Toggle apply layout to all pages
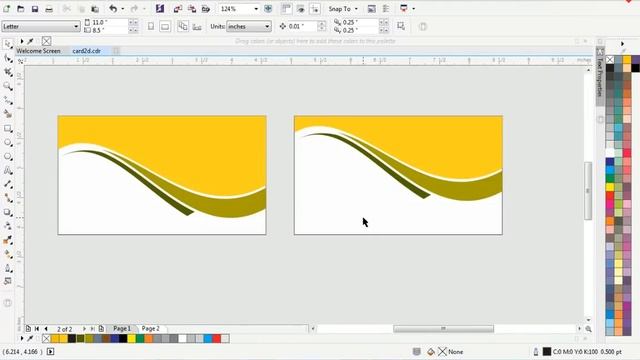 (183, 27)
